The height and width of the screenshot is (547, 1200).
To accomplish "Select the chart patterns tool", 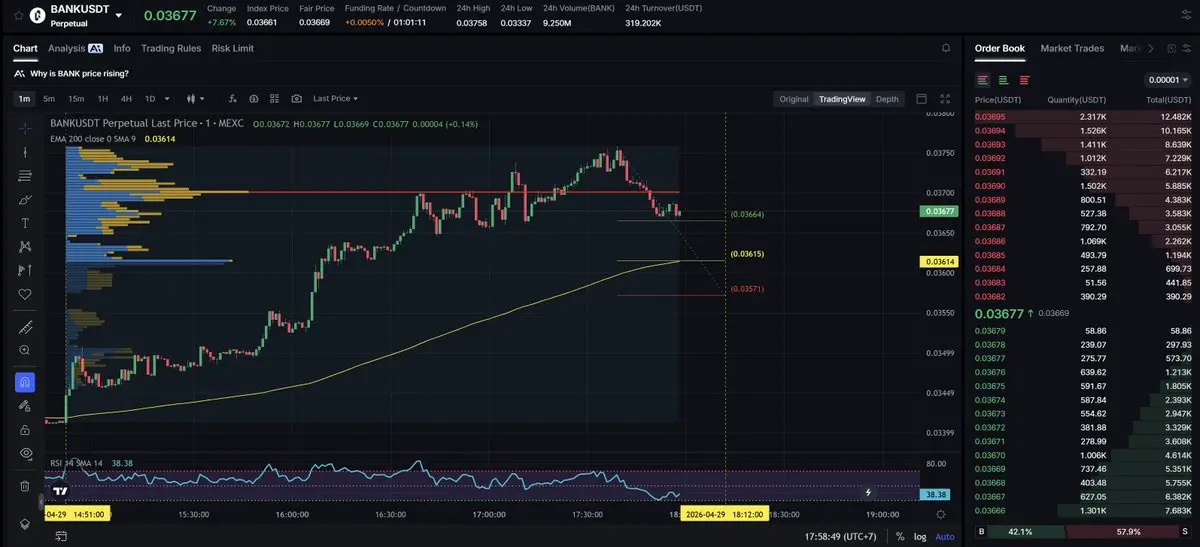I will (x=25, y=246).
